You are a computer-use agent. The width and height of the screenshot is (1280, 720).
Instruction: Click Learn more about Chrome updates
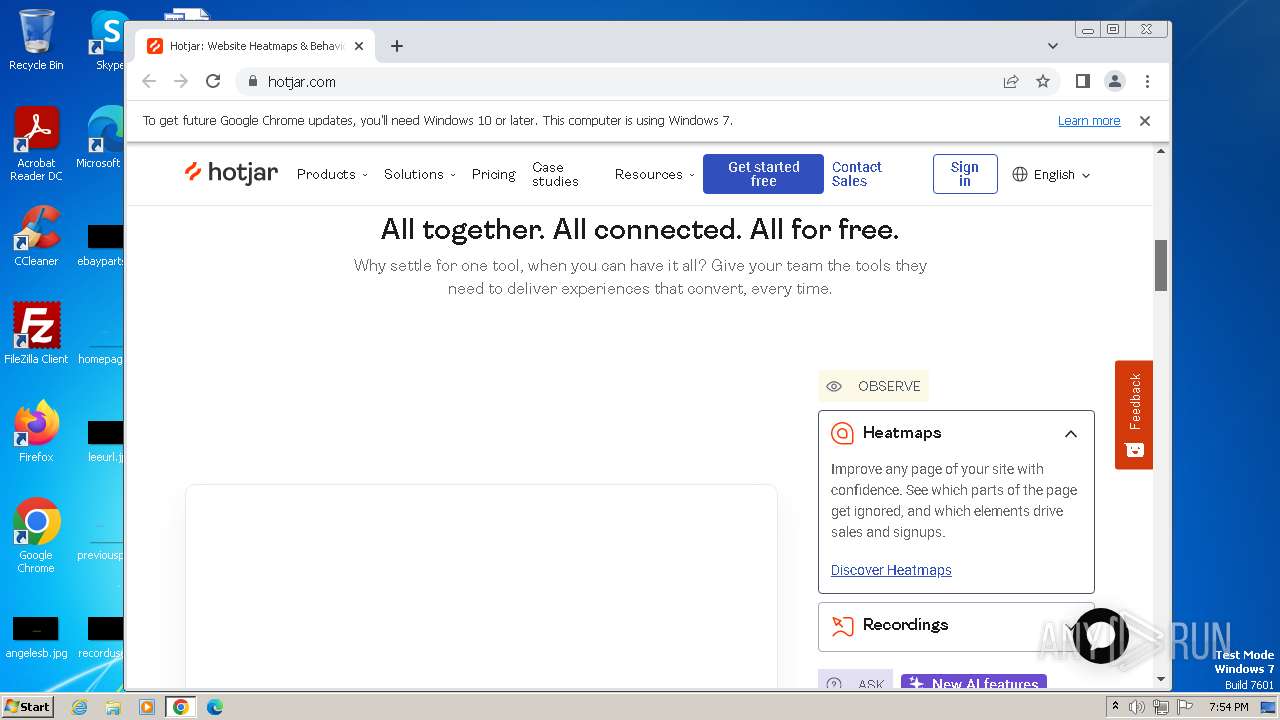pyautogui.click(x=1089, y=120)
